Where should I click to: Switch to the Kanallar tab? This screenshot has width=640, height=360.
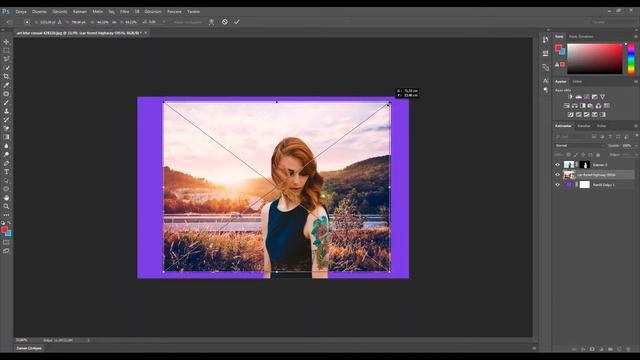pyautogui.click(x=584, y=126)
